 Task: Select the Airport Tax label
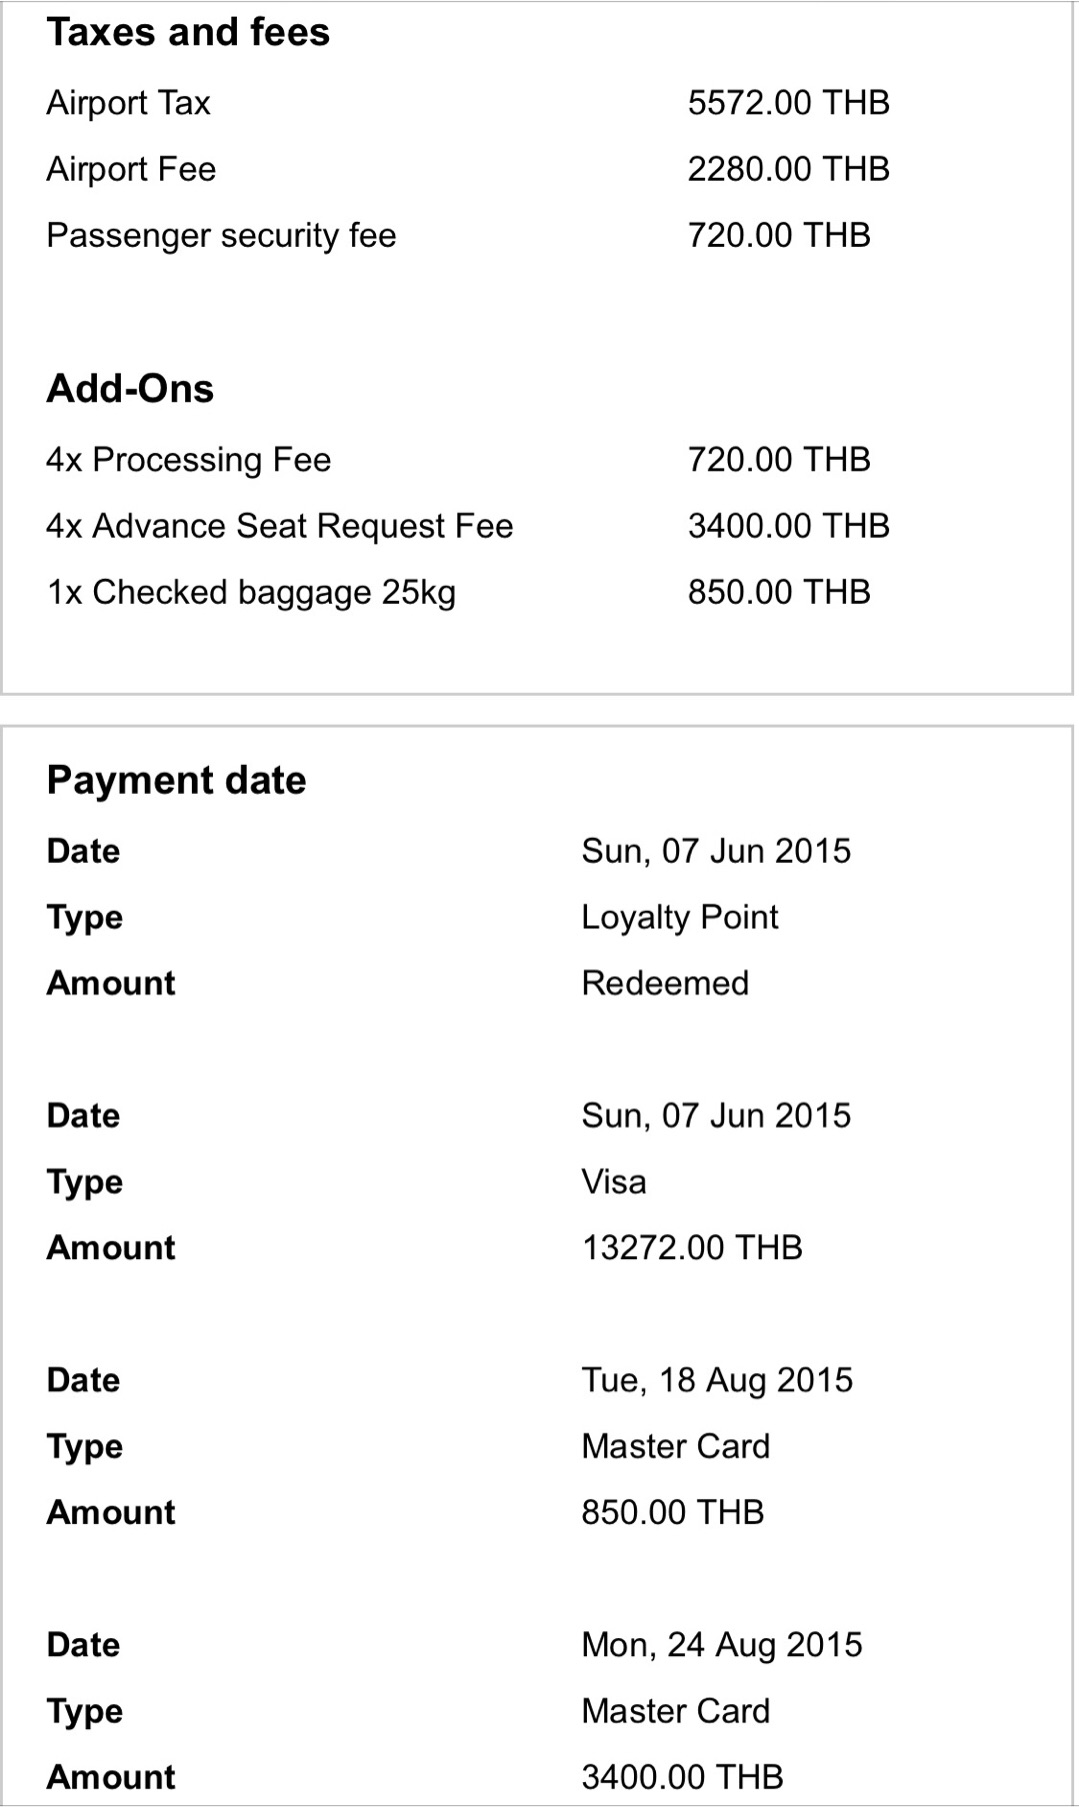tap(129, 103)
